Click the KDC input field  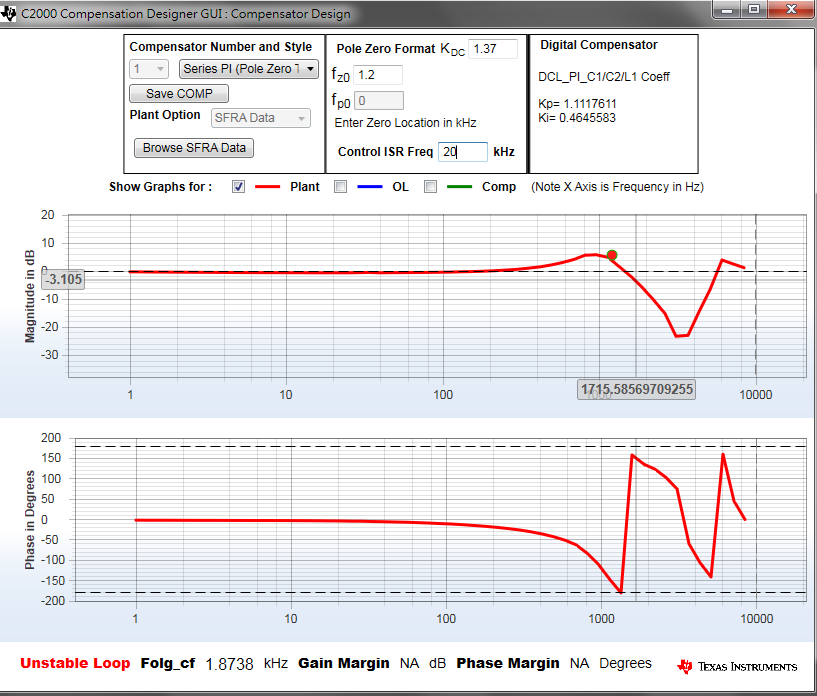coord(493,49)
